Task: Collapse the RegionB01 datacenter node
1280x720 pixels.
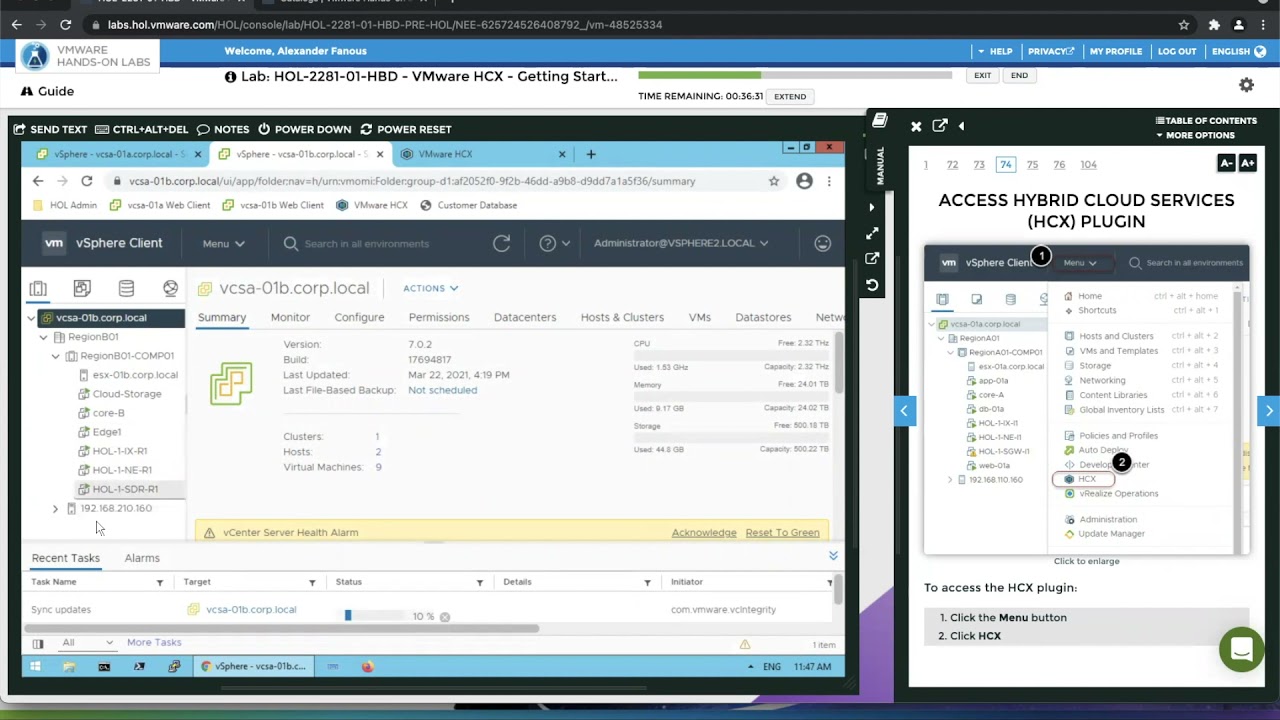Action: coord(43,337)
